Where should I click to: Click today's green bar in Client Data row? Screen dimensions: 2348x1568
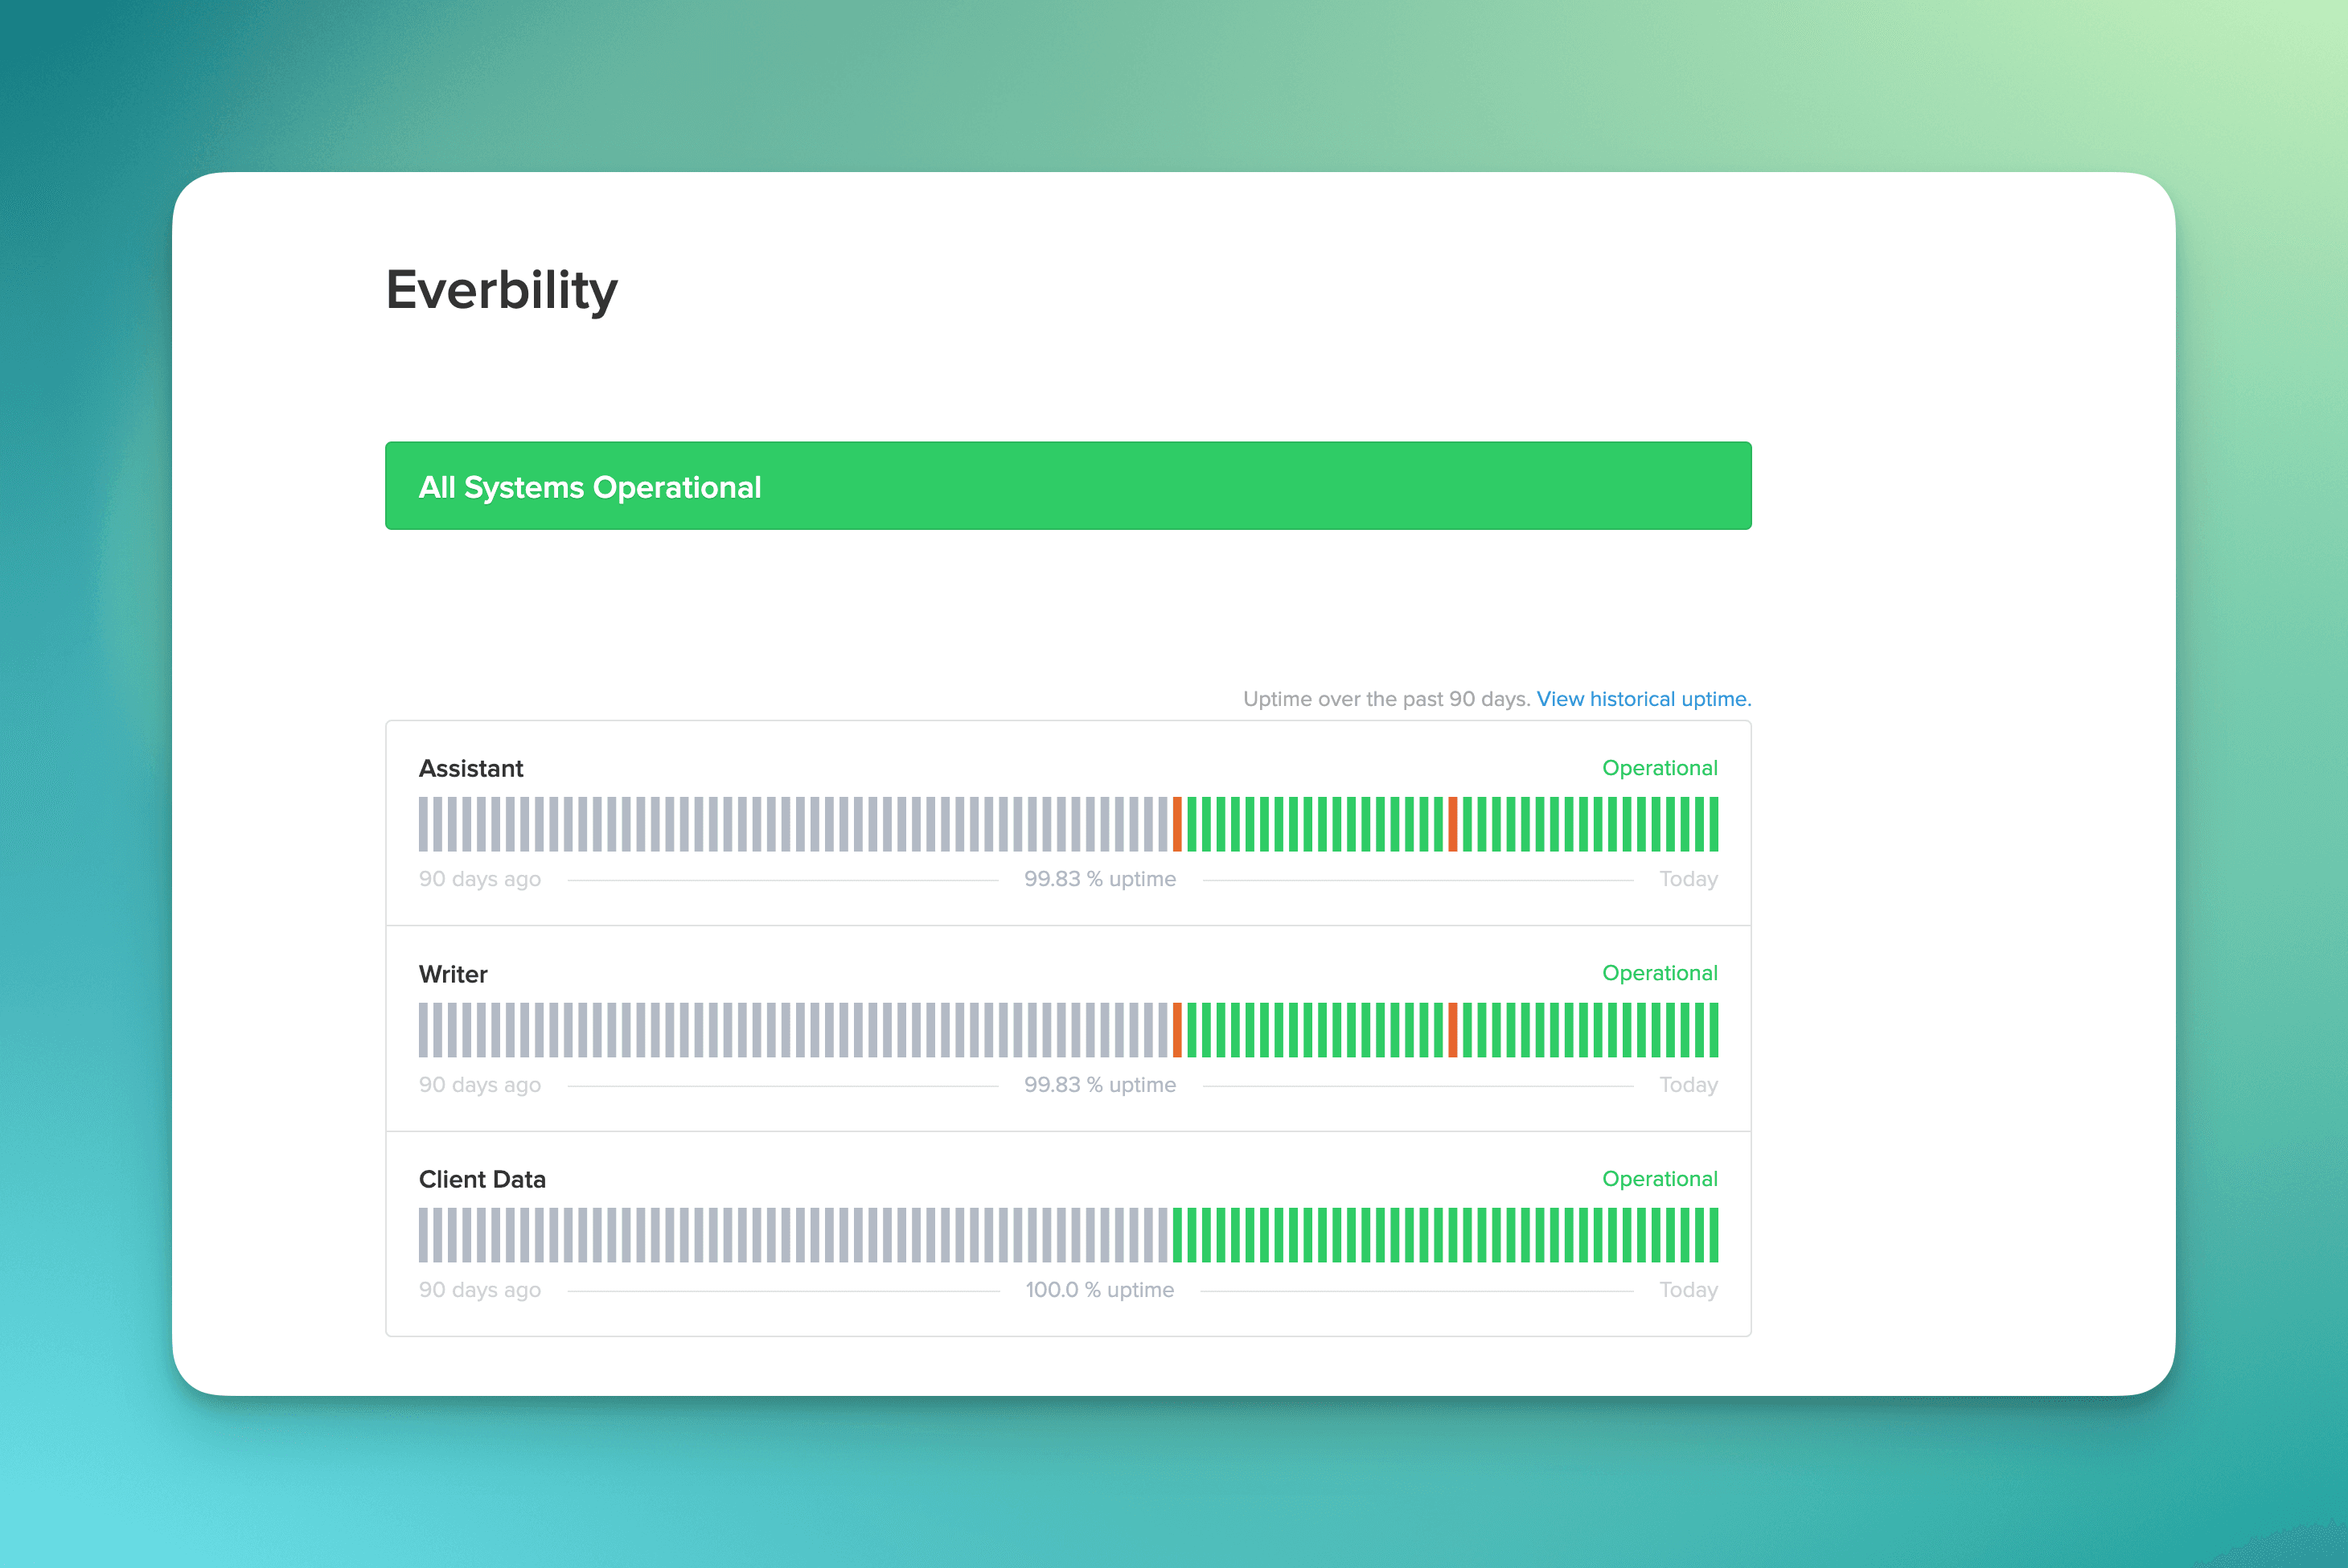[1713, 1235]
